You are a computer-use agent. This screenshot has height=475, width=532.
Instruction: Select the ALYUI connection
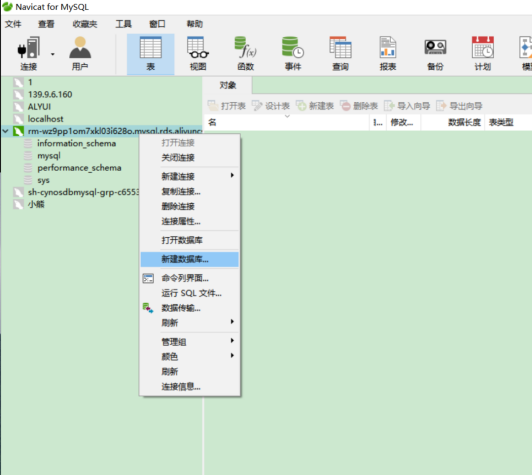coord(39,107)
